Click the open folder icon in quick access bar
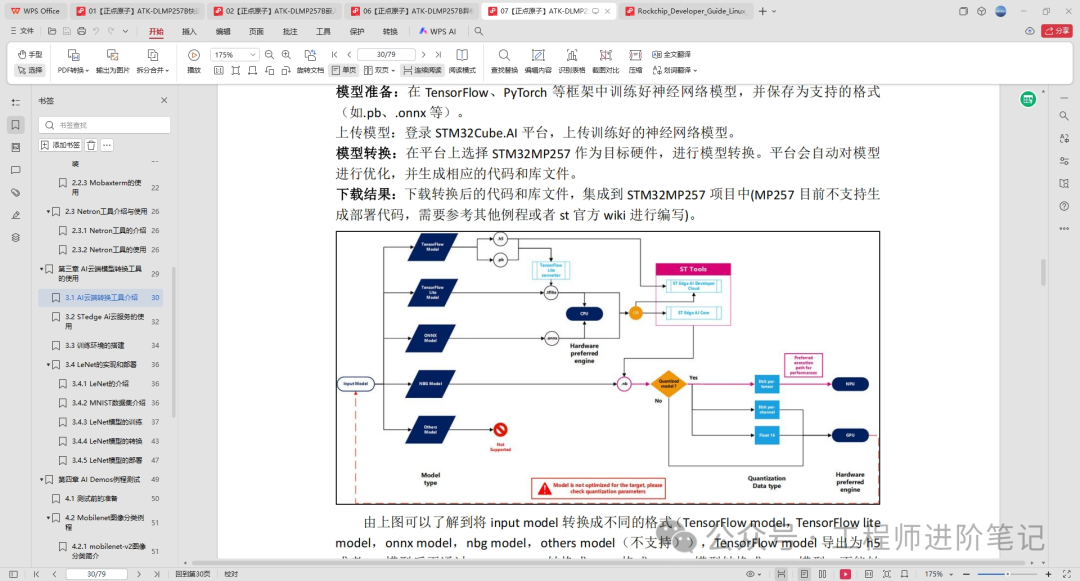Image resolution: width=1080 pixels, height=581 pixels. (52, 31)
